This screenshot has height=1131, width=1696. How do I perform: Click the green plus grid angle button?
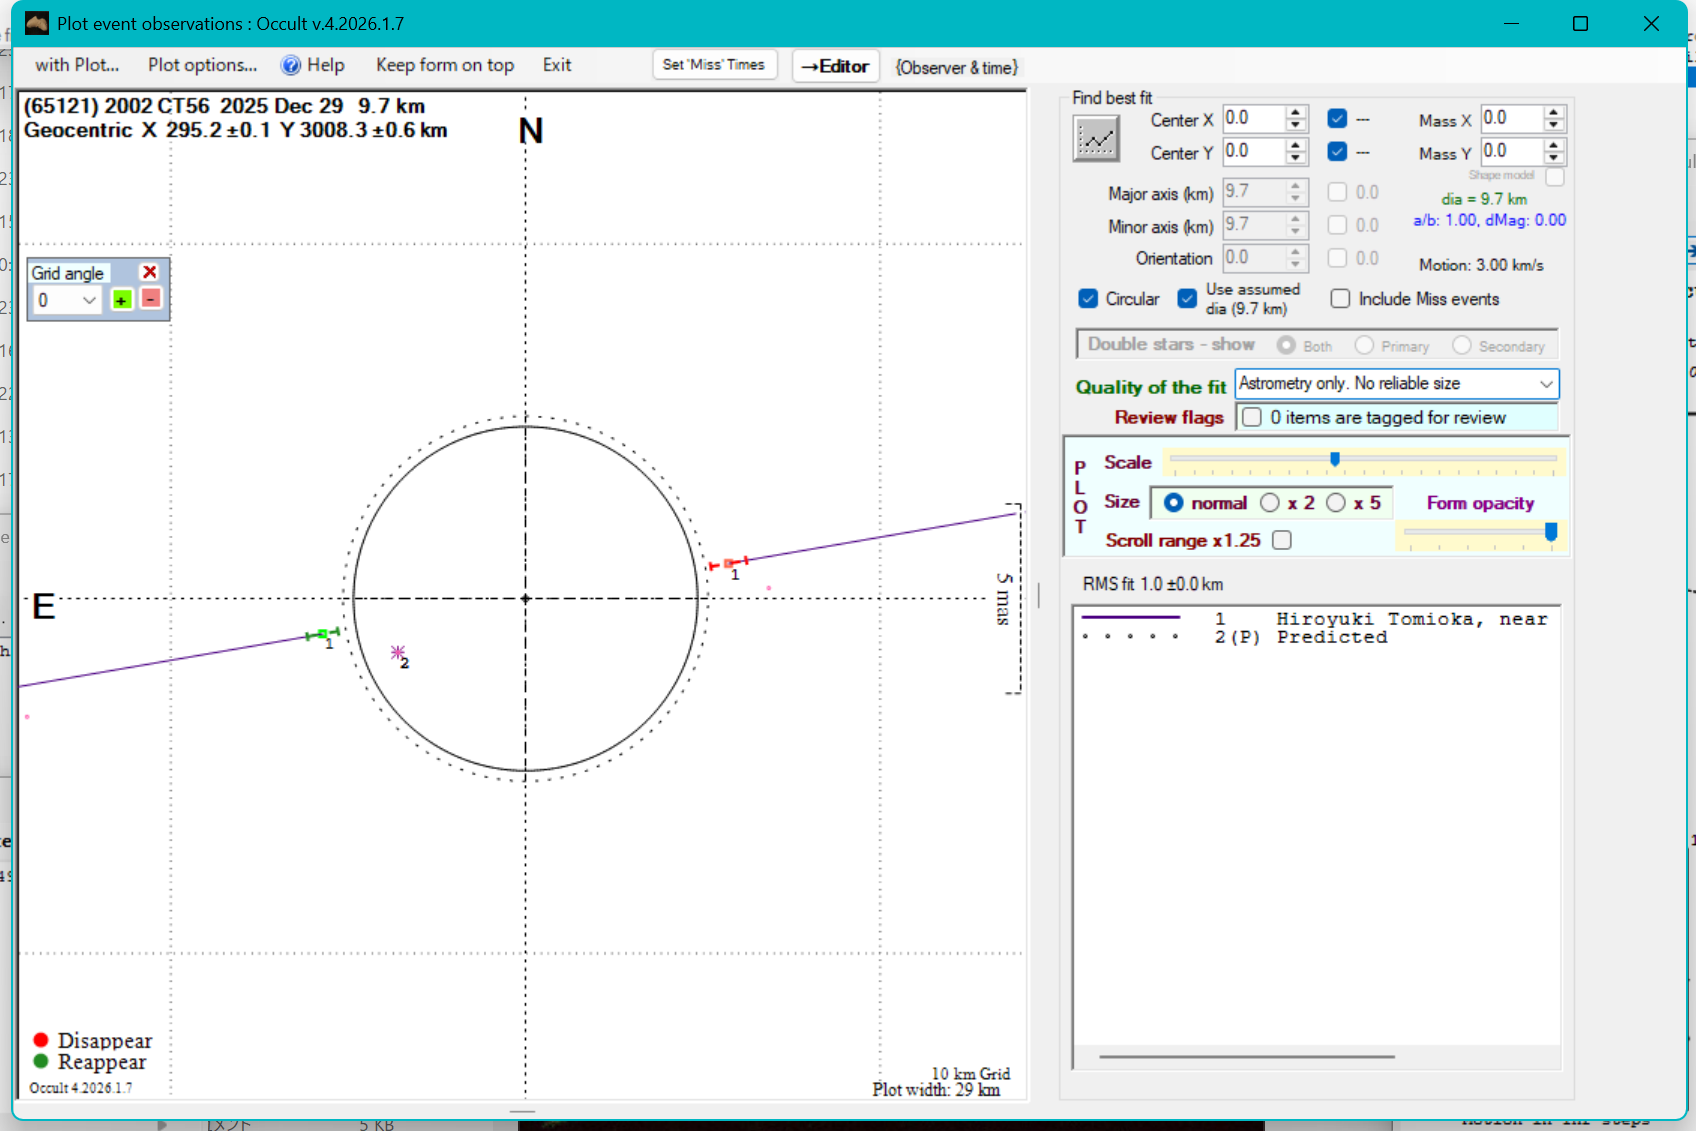121,300
